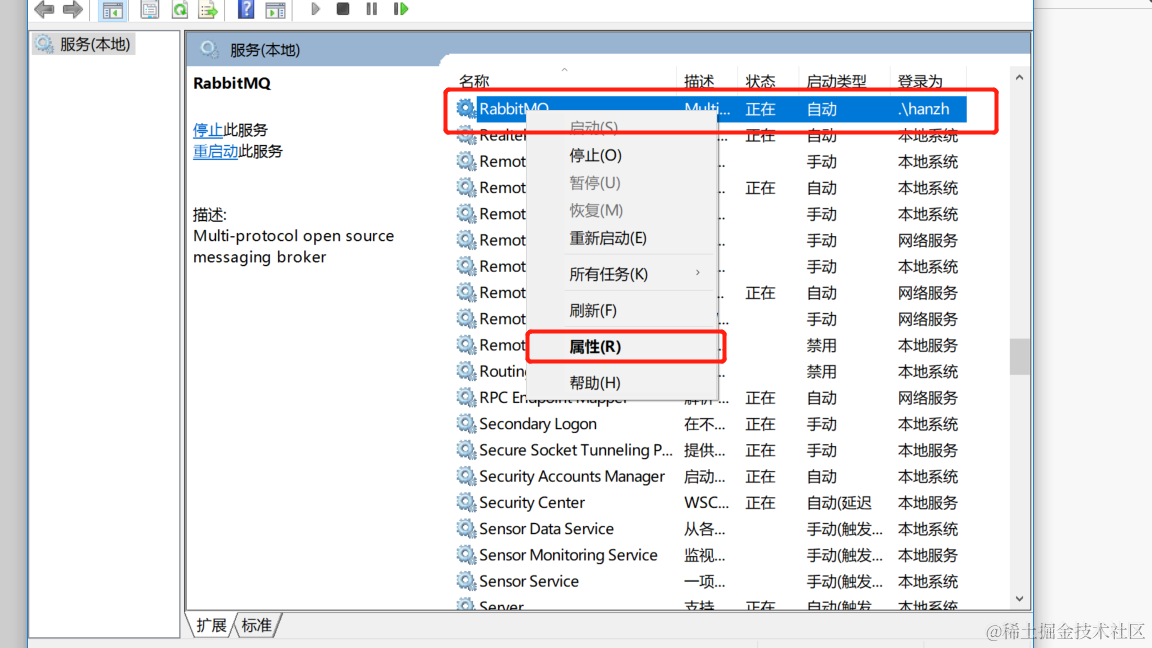Click the gear icon of Secondary Logon
This screenshot has width=1152, height=648.
[x=466, y=423]
